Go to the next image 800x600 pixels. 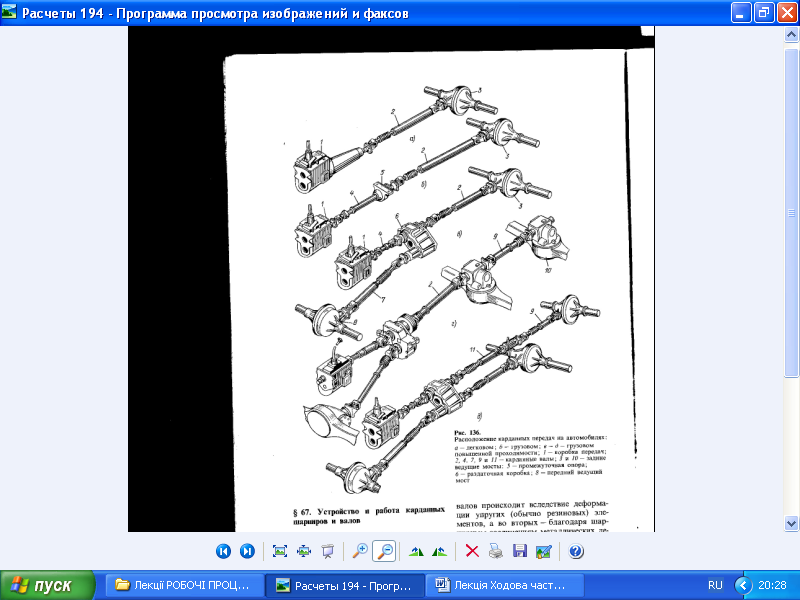click(247, 551)
